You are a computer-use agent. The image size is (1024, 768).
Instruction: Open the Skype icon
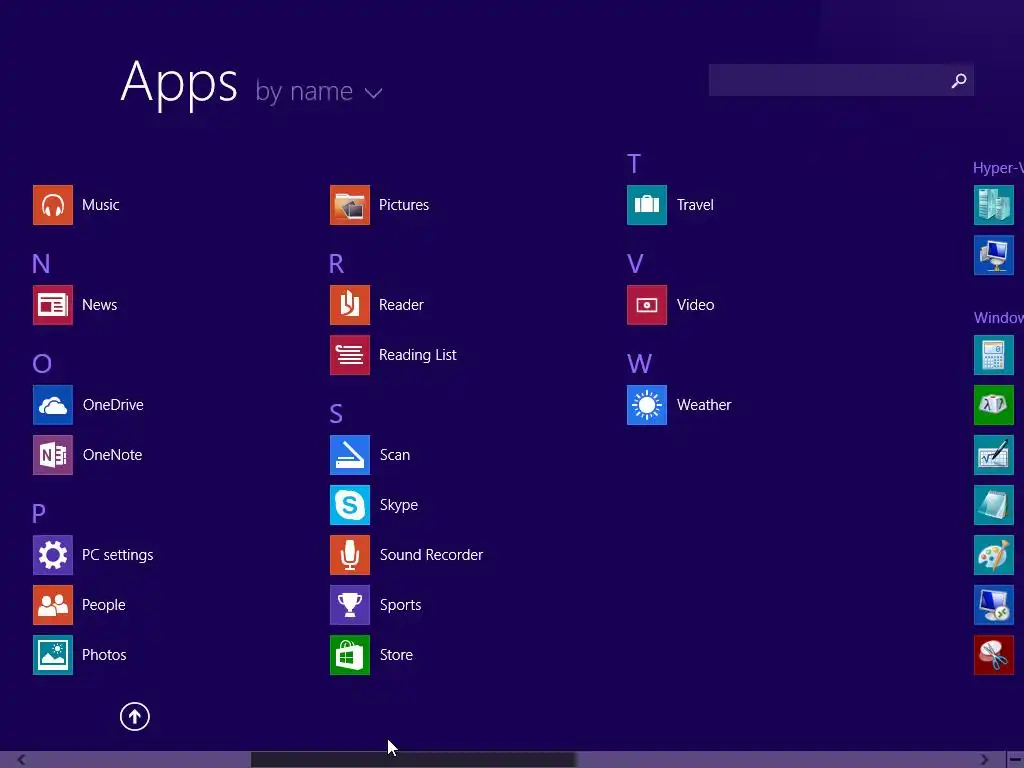point(350,505)
